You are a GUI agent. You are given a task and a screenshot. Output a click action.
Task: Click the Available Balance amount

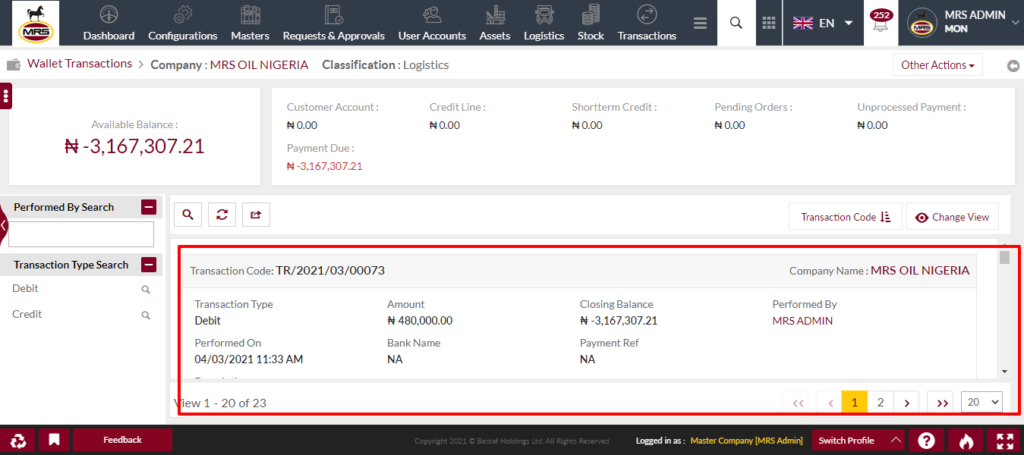tap(135, 146)
